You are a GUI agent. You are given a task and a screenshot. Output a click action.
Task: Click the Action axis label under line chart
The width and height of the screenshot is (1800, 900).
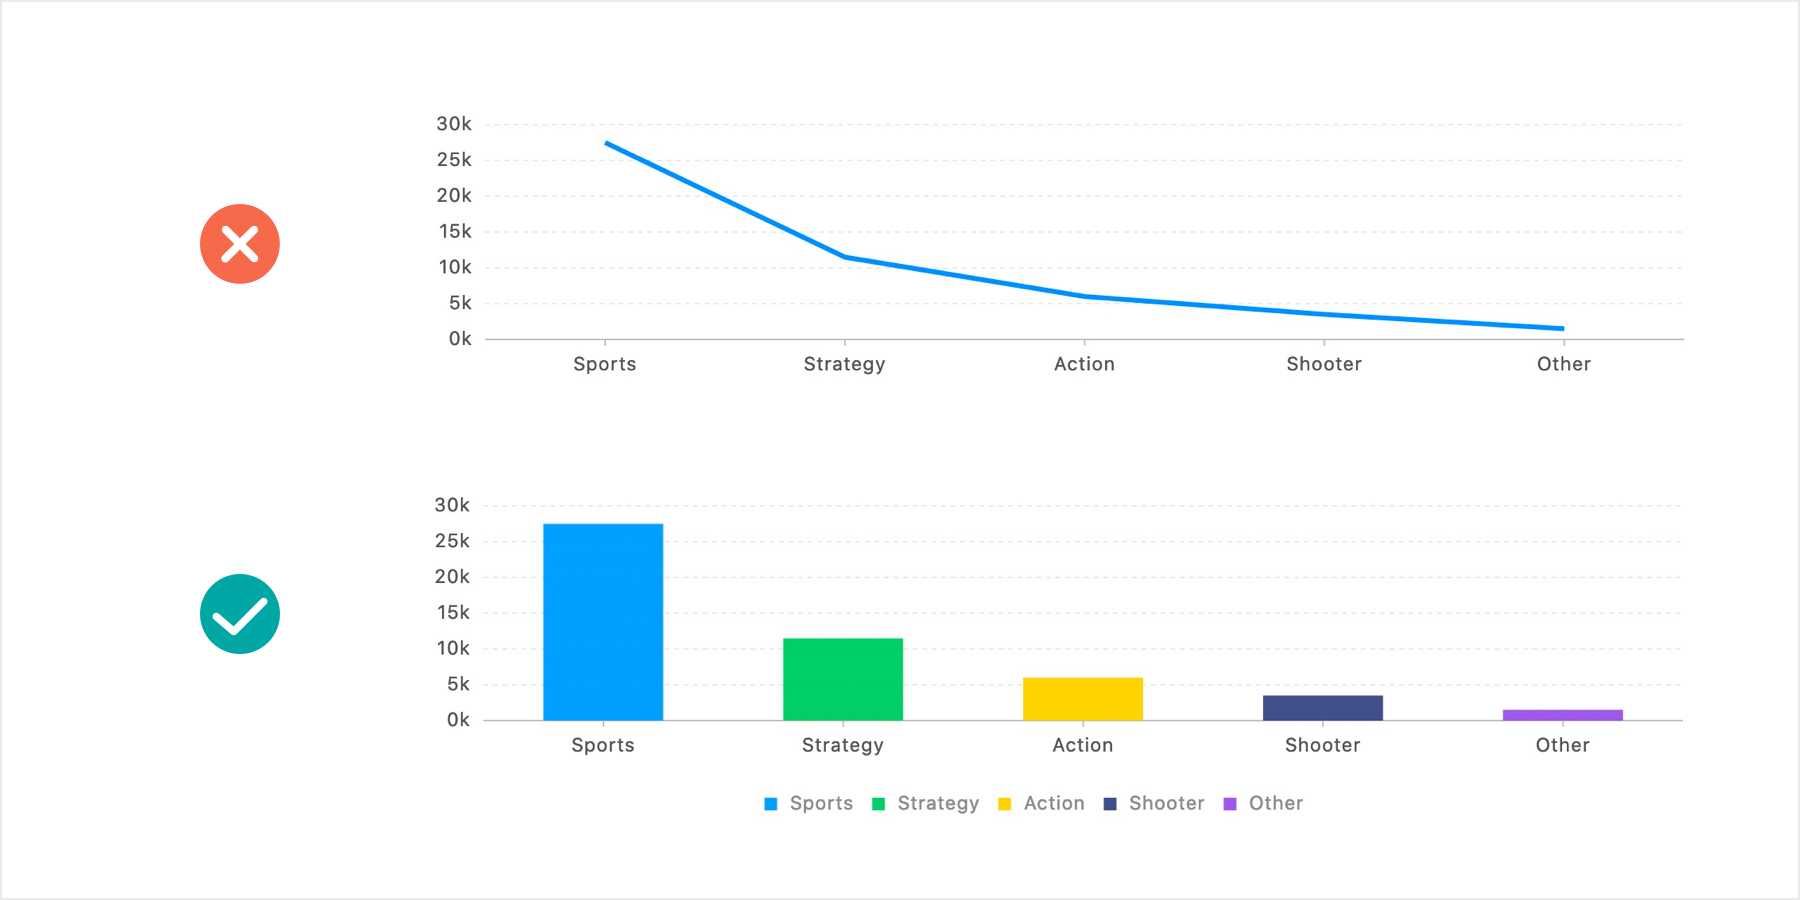pyautogui.click(x=1084, y=364)
